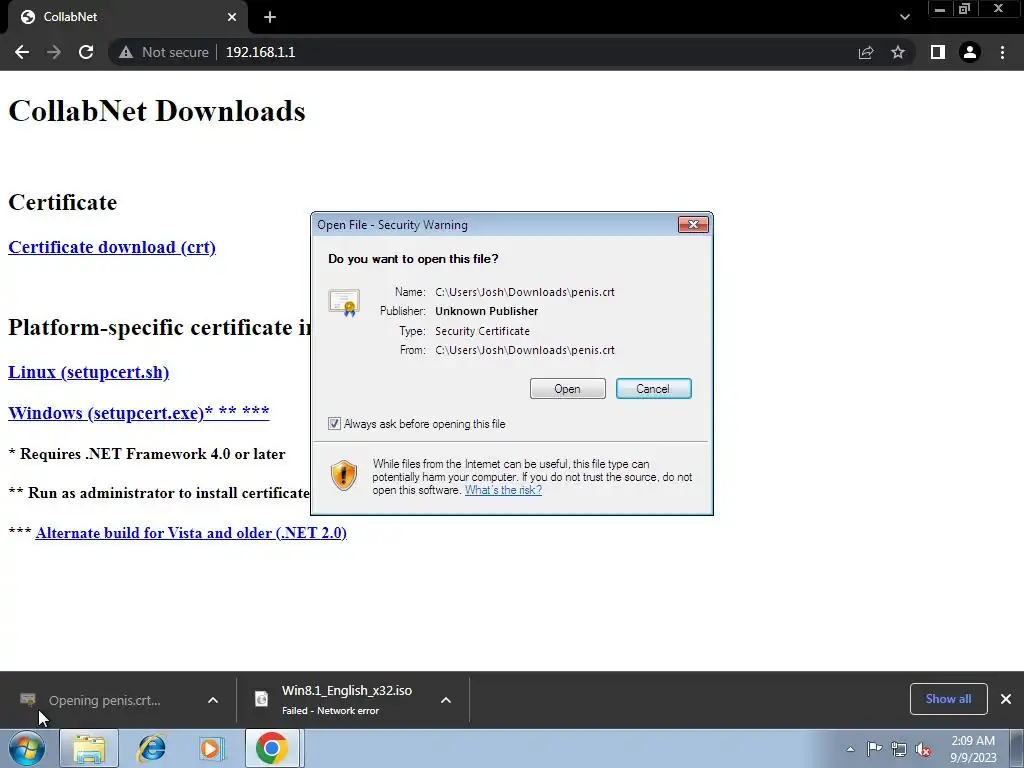Image resolution: width=1024 pixels, height=768 pixels.
Task: Open Action Center flag icon
Action: (x=874, y=749)
